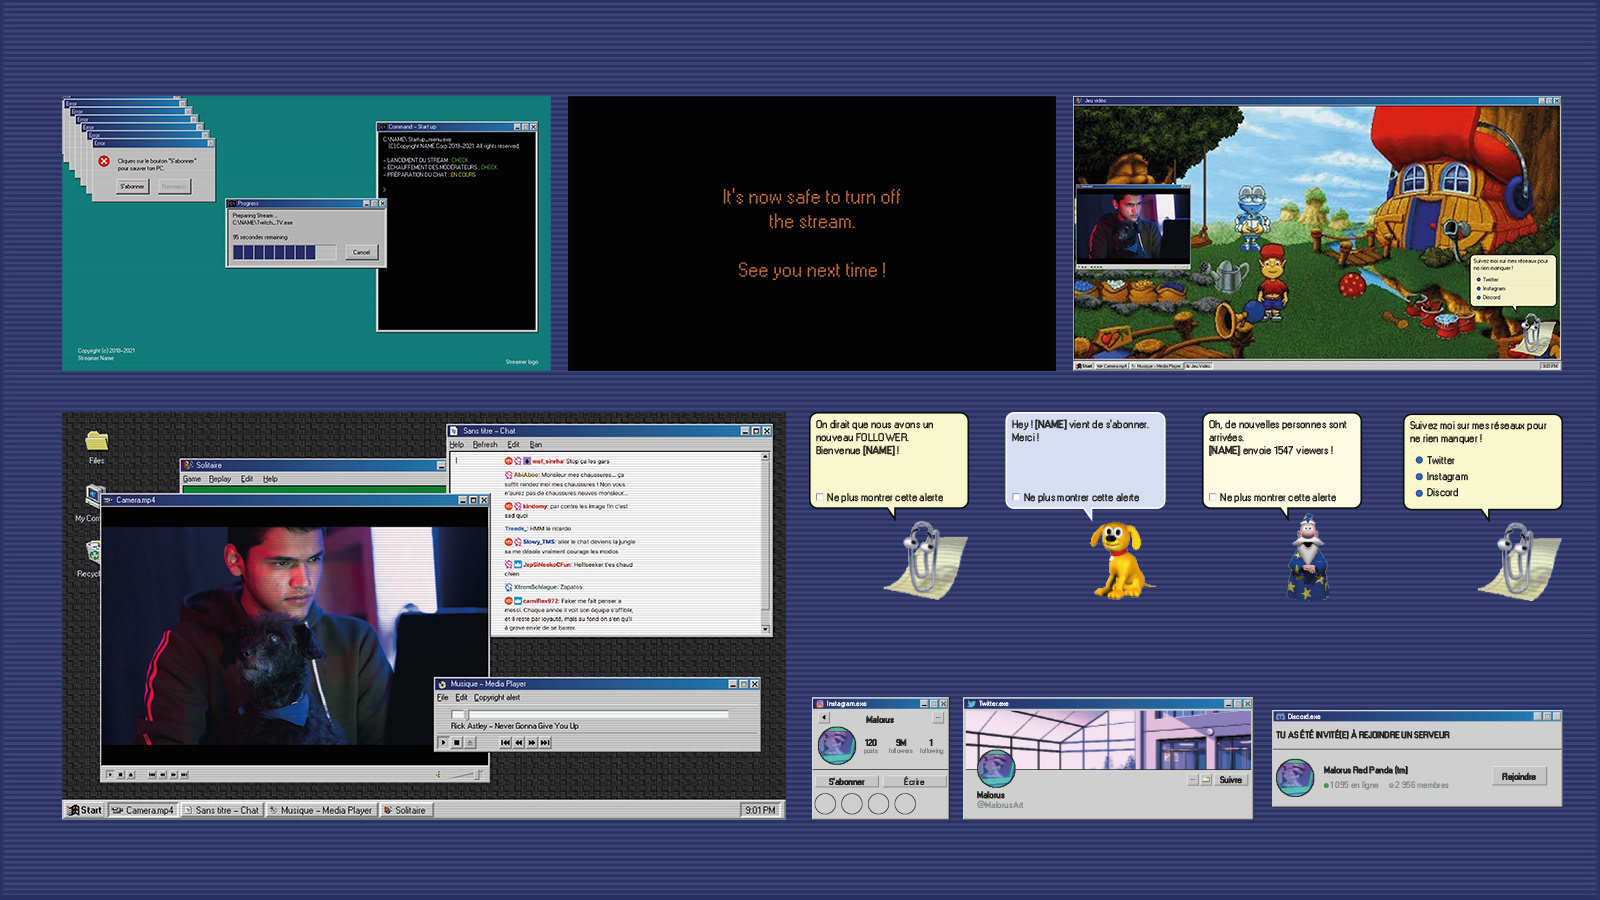Open Copyright alert menu in Media Player
The height and width of the screenshot is (900, 1600).
tap(497, 697)
